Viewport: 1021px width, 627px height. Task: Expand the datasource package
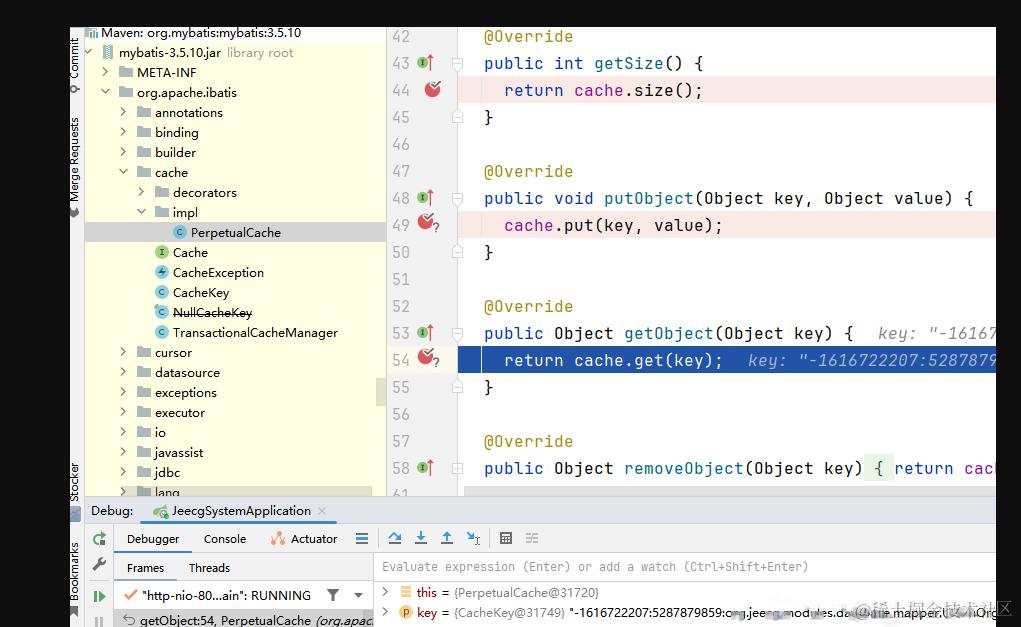tap(124, 372)
